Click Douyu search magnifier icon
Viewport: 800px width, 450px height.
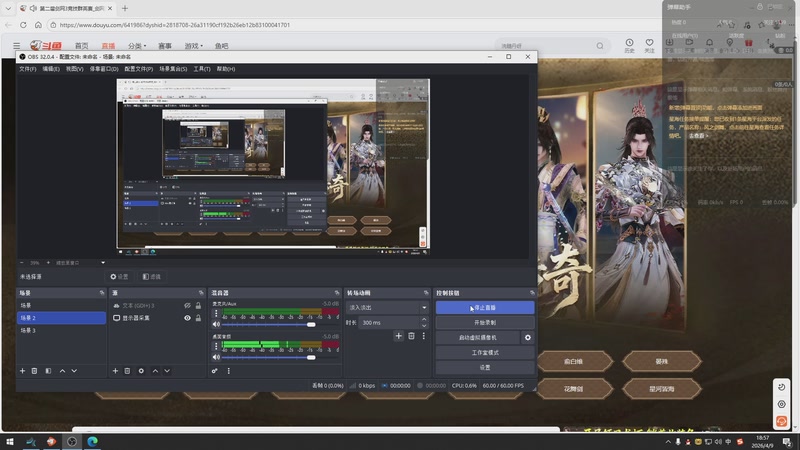[x=600, y=46]
